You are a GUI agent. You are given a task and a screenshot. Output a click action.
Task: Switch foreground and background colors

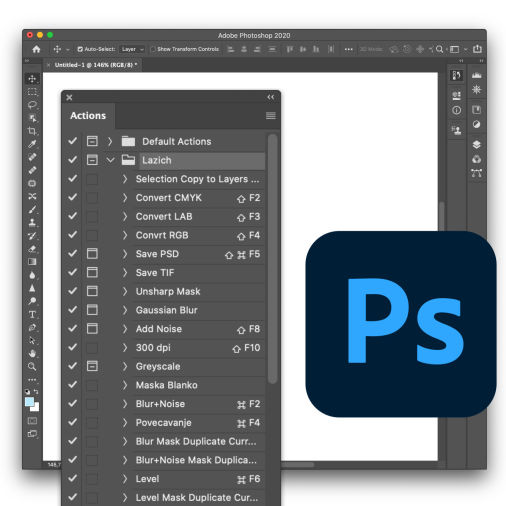[36, 392]
